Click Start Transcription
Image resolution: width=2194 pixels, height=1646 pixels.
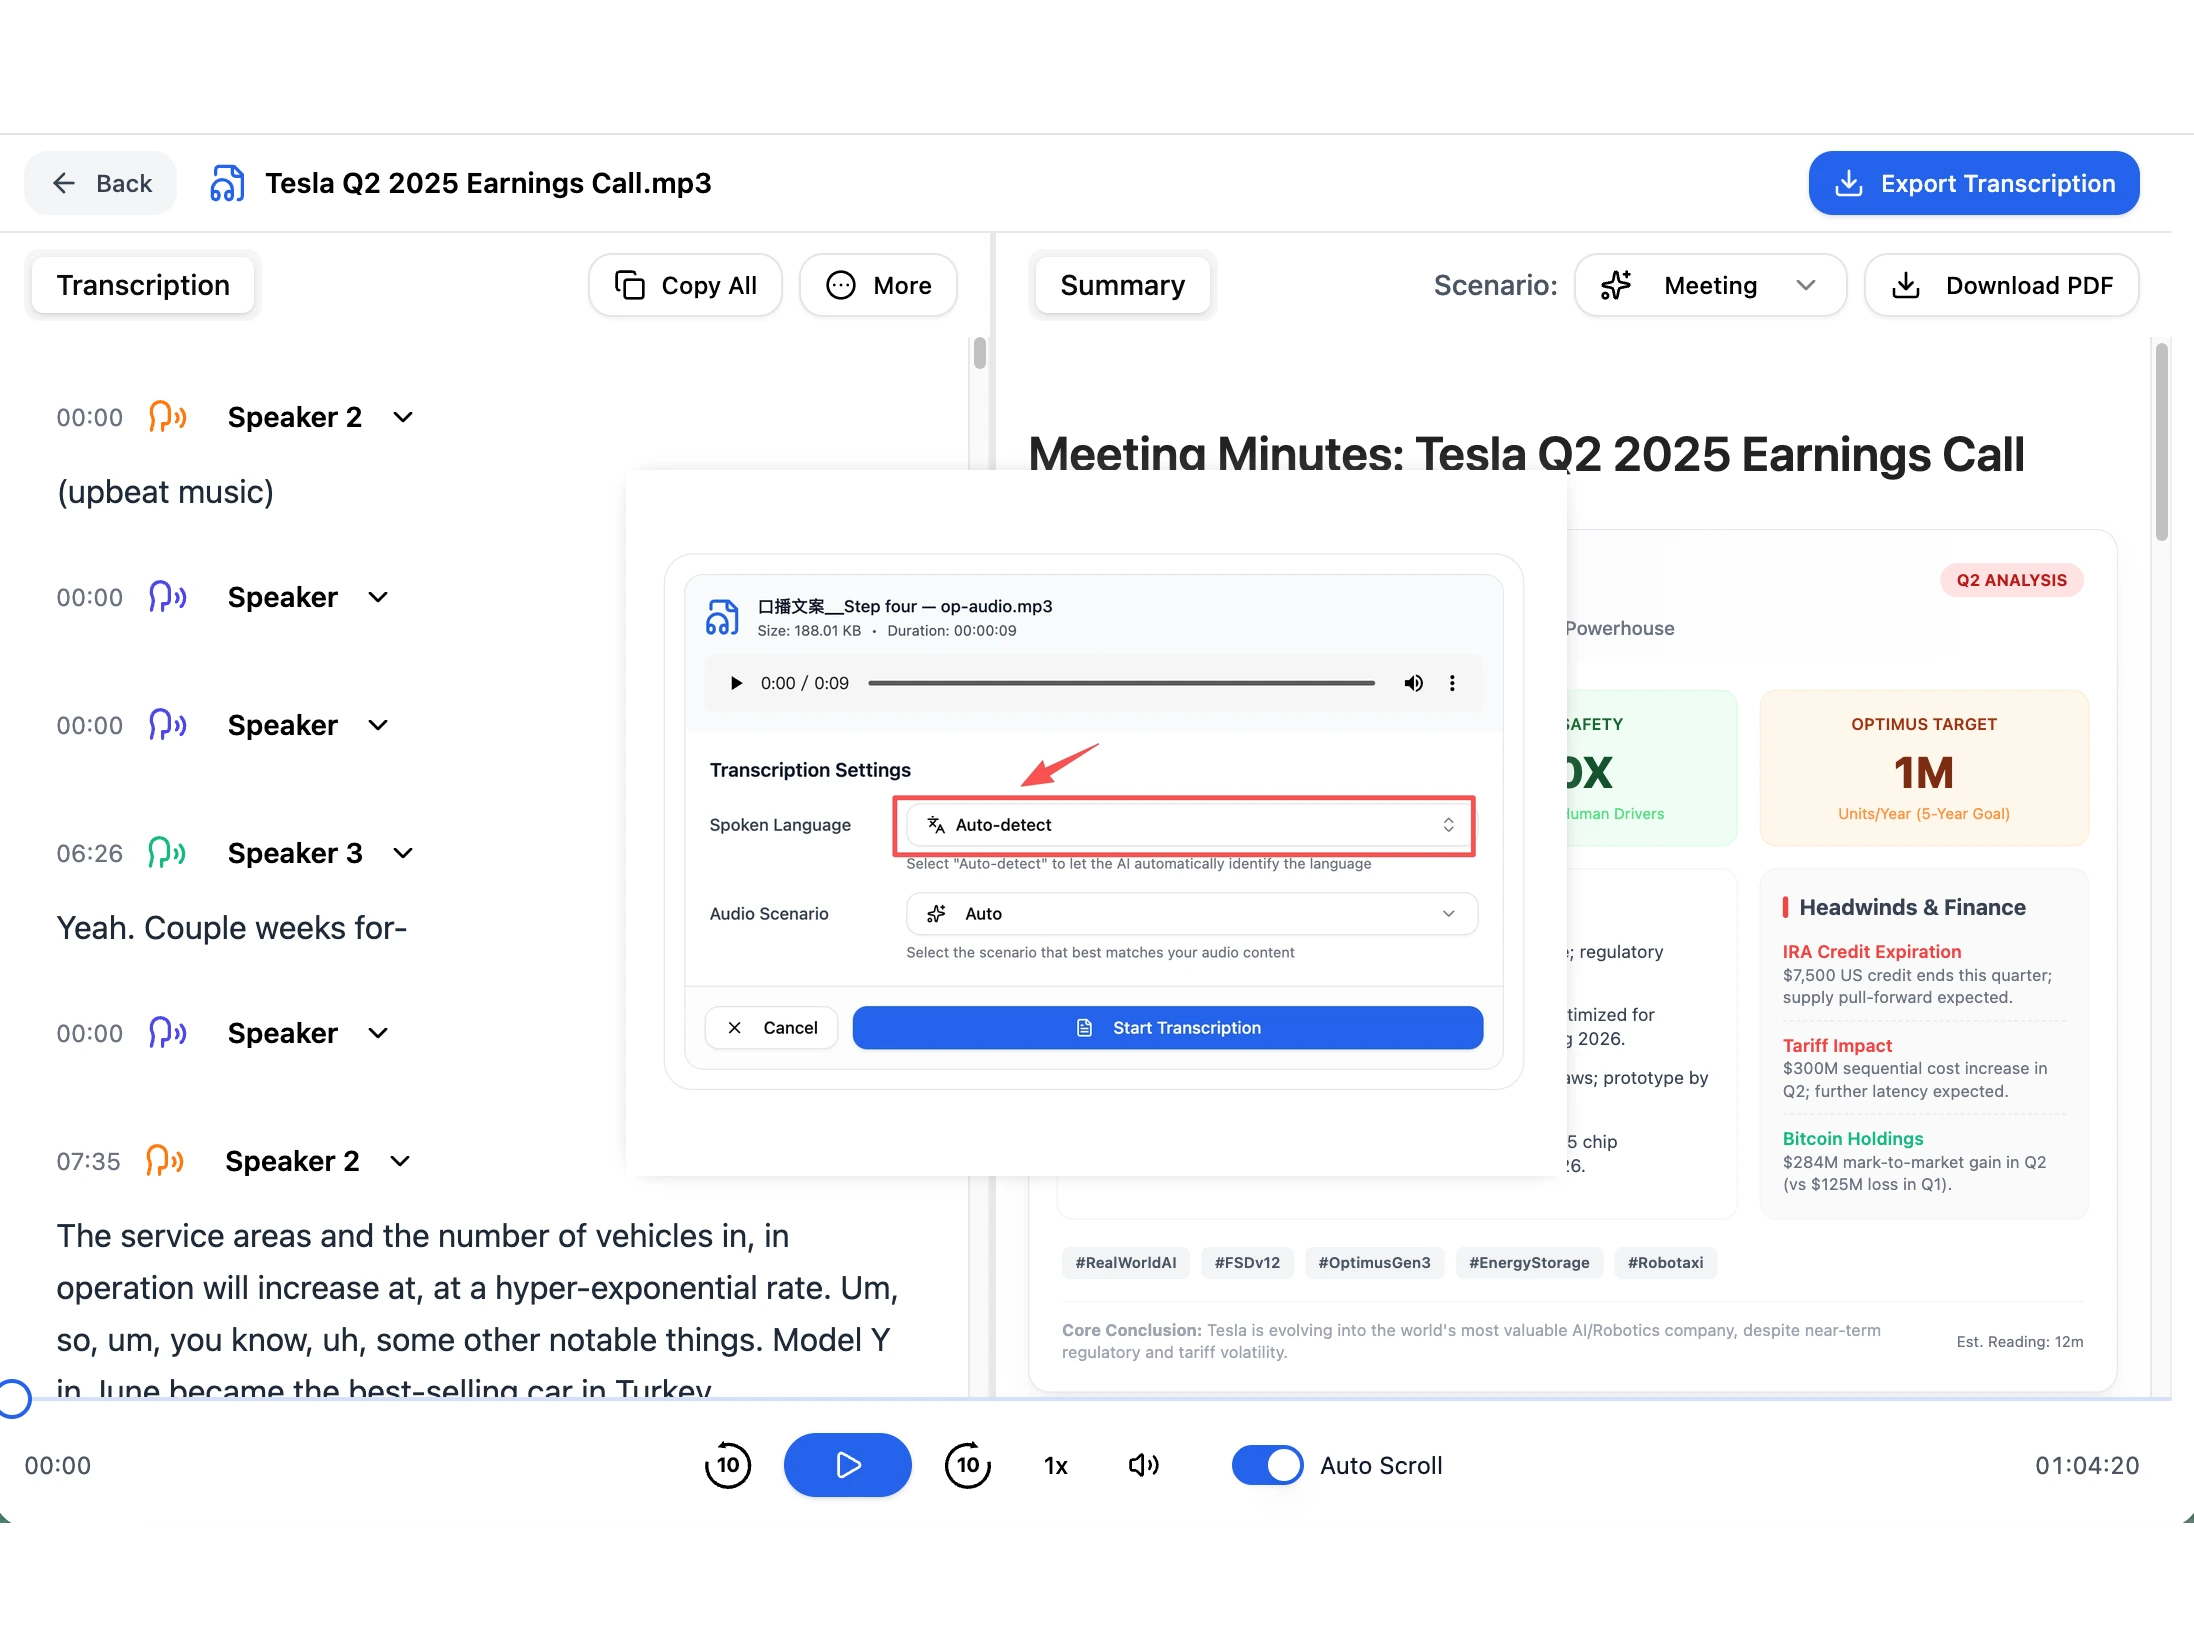click(x=1167, y=1028)
